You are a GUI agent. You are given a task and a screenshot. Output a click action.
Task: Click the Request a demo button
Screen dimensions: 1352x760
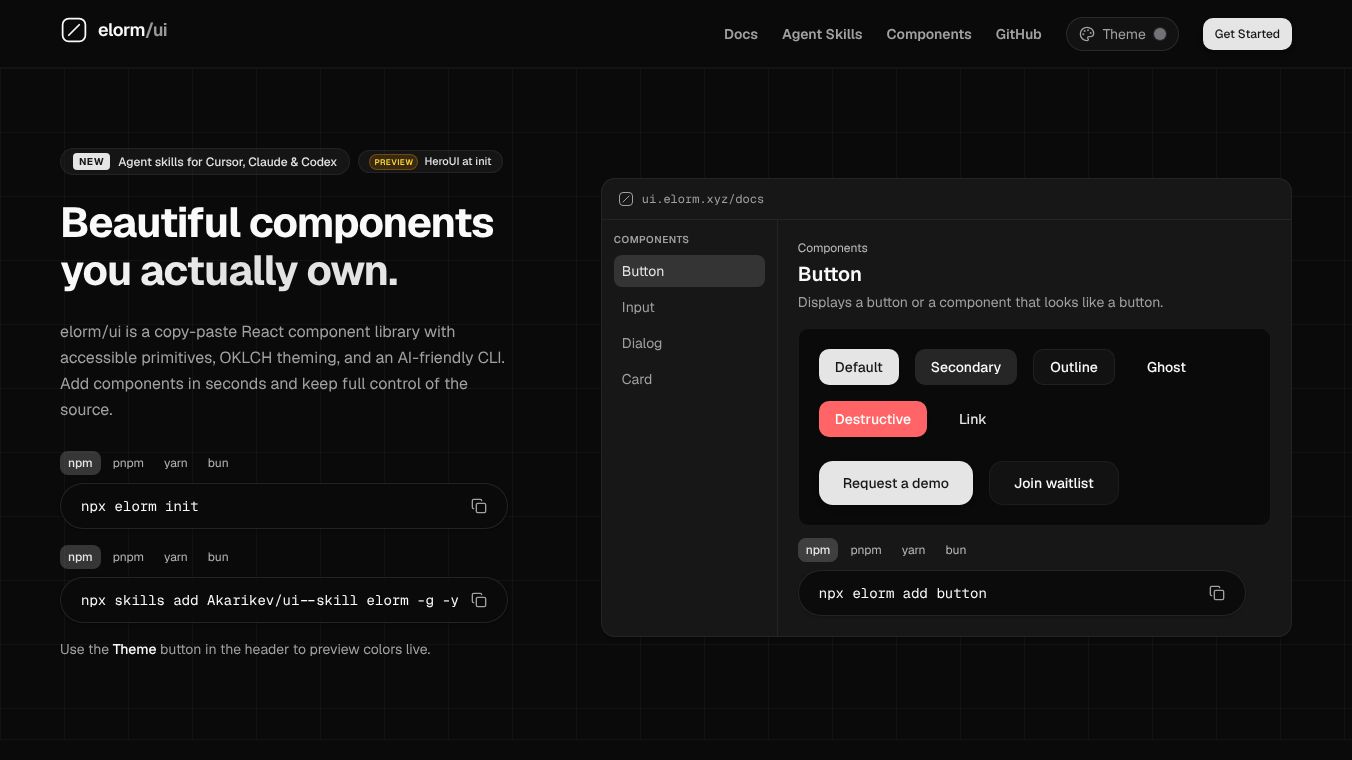point(896,483)
